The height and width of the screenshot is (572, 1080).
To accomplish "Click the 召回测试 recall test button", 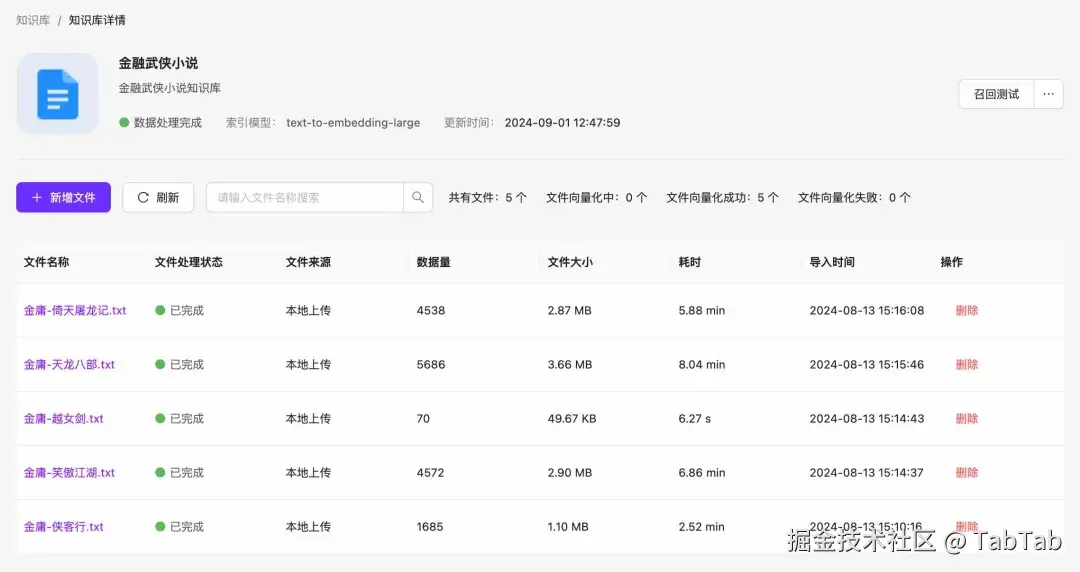I will point(996,94).
